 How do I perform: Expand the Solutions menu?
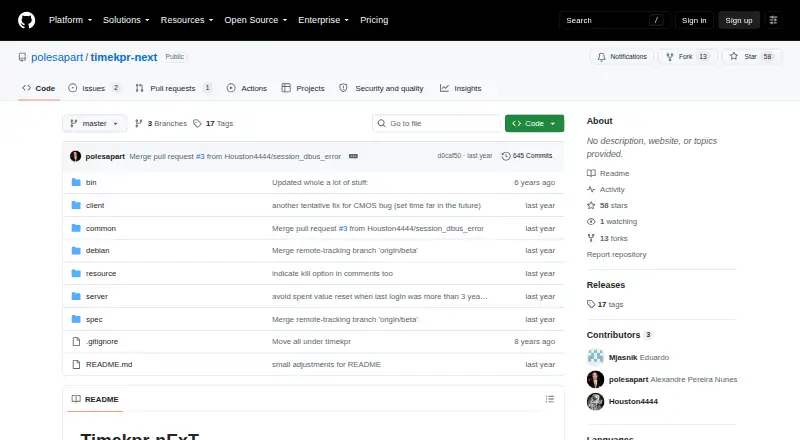[x=126, y=20]
